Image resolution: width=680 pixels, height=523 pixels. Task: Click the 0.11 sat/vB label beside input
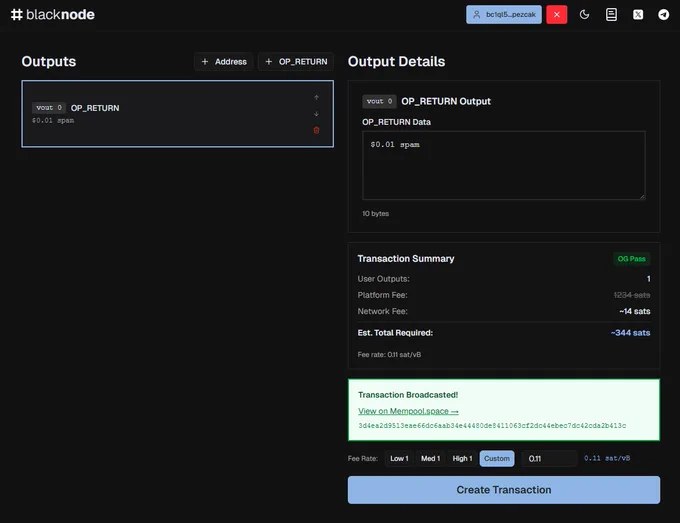[607, 458]
